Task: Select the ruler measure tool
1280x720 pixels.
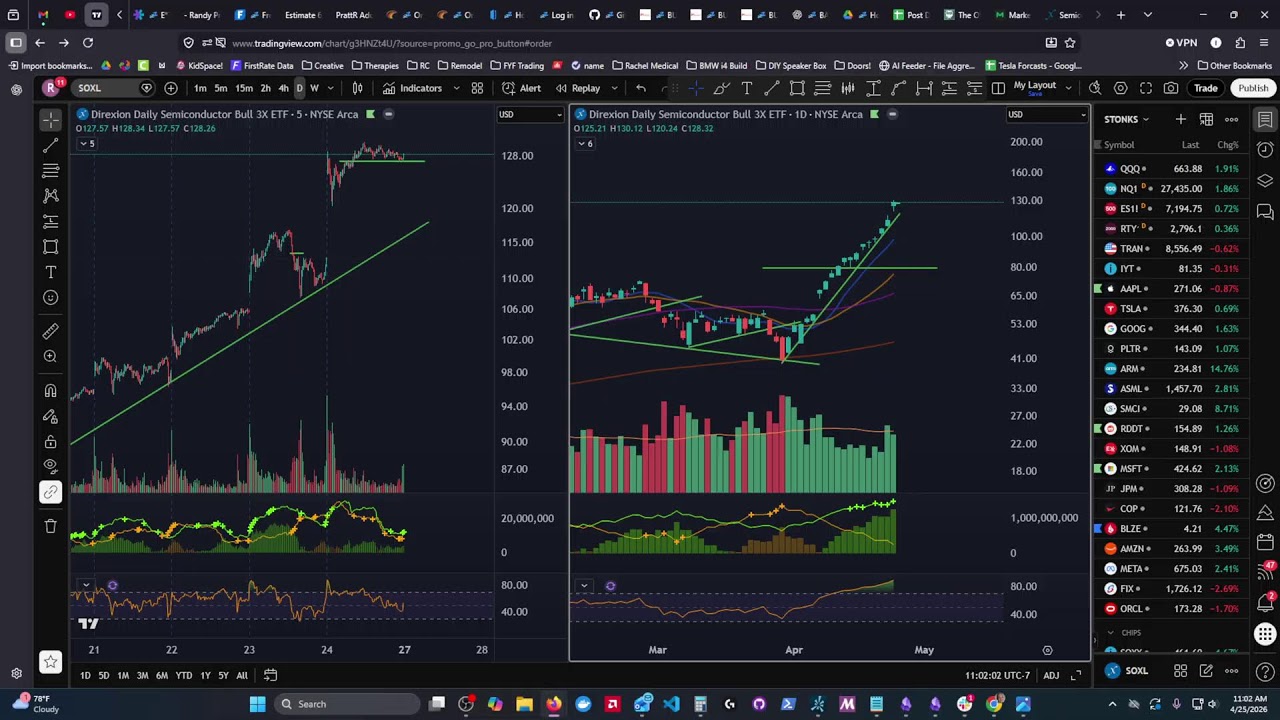Action: click(x=51, y=331)
